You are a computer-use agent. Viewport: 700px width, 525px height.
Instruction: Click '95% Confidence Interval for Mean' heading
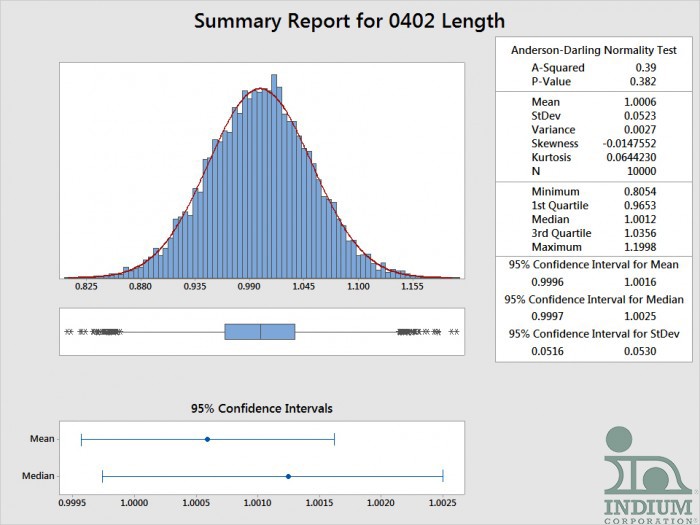[594, 265]
